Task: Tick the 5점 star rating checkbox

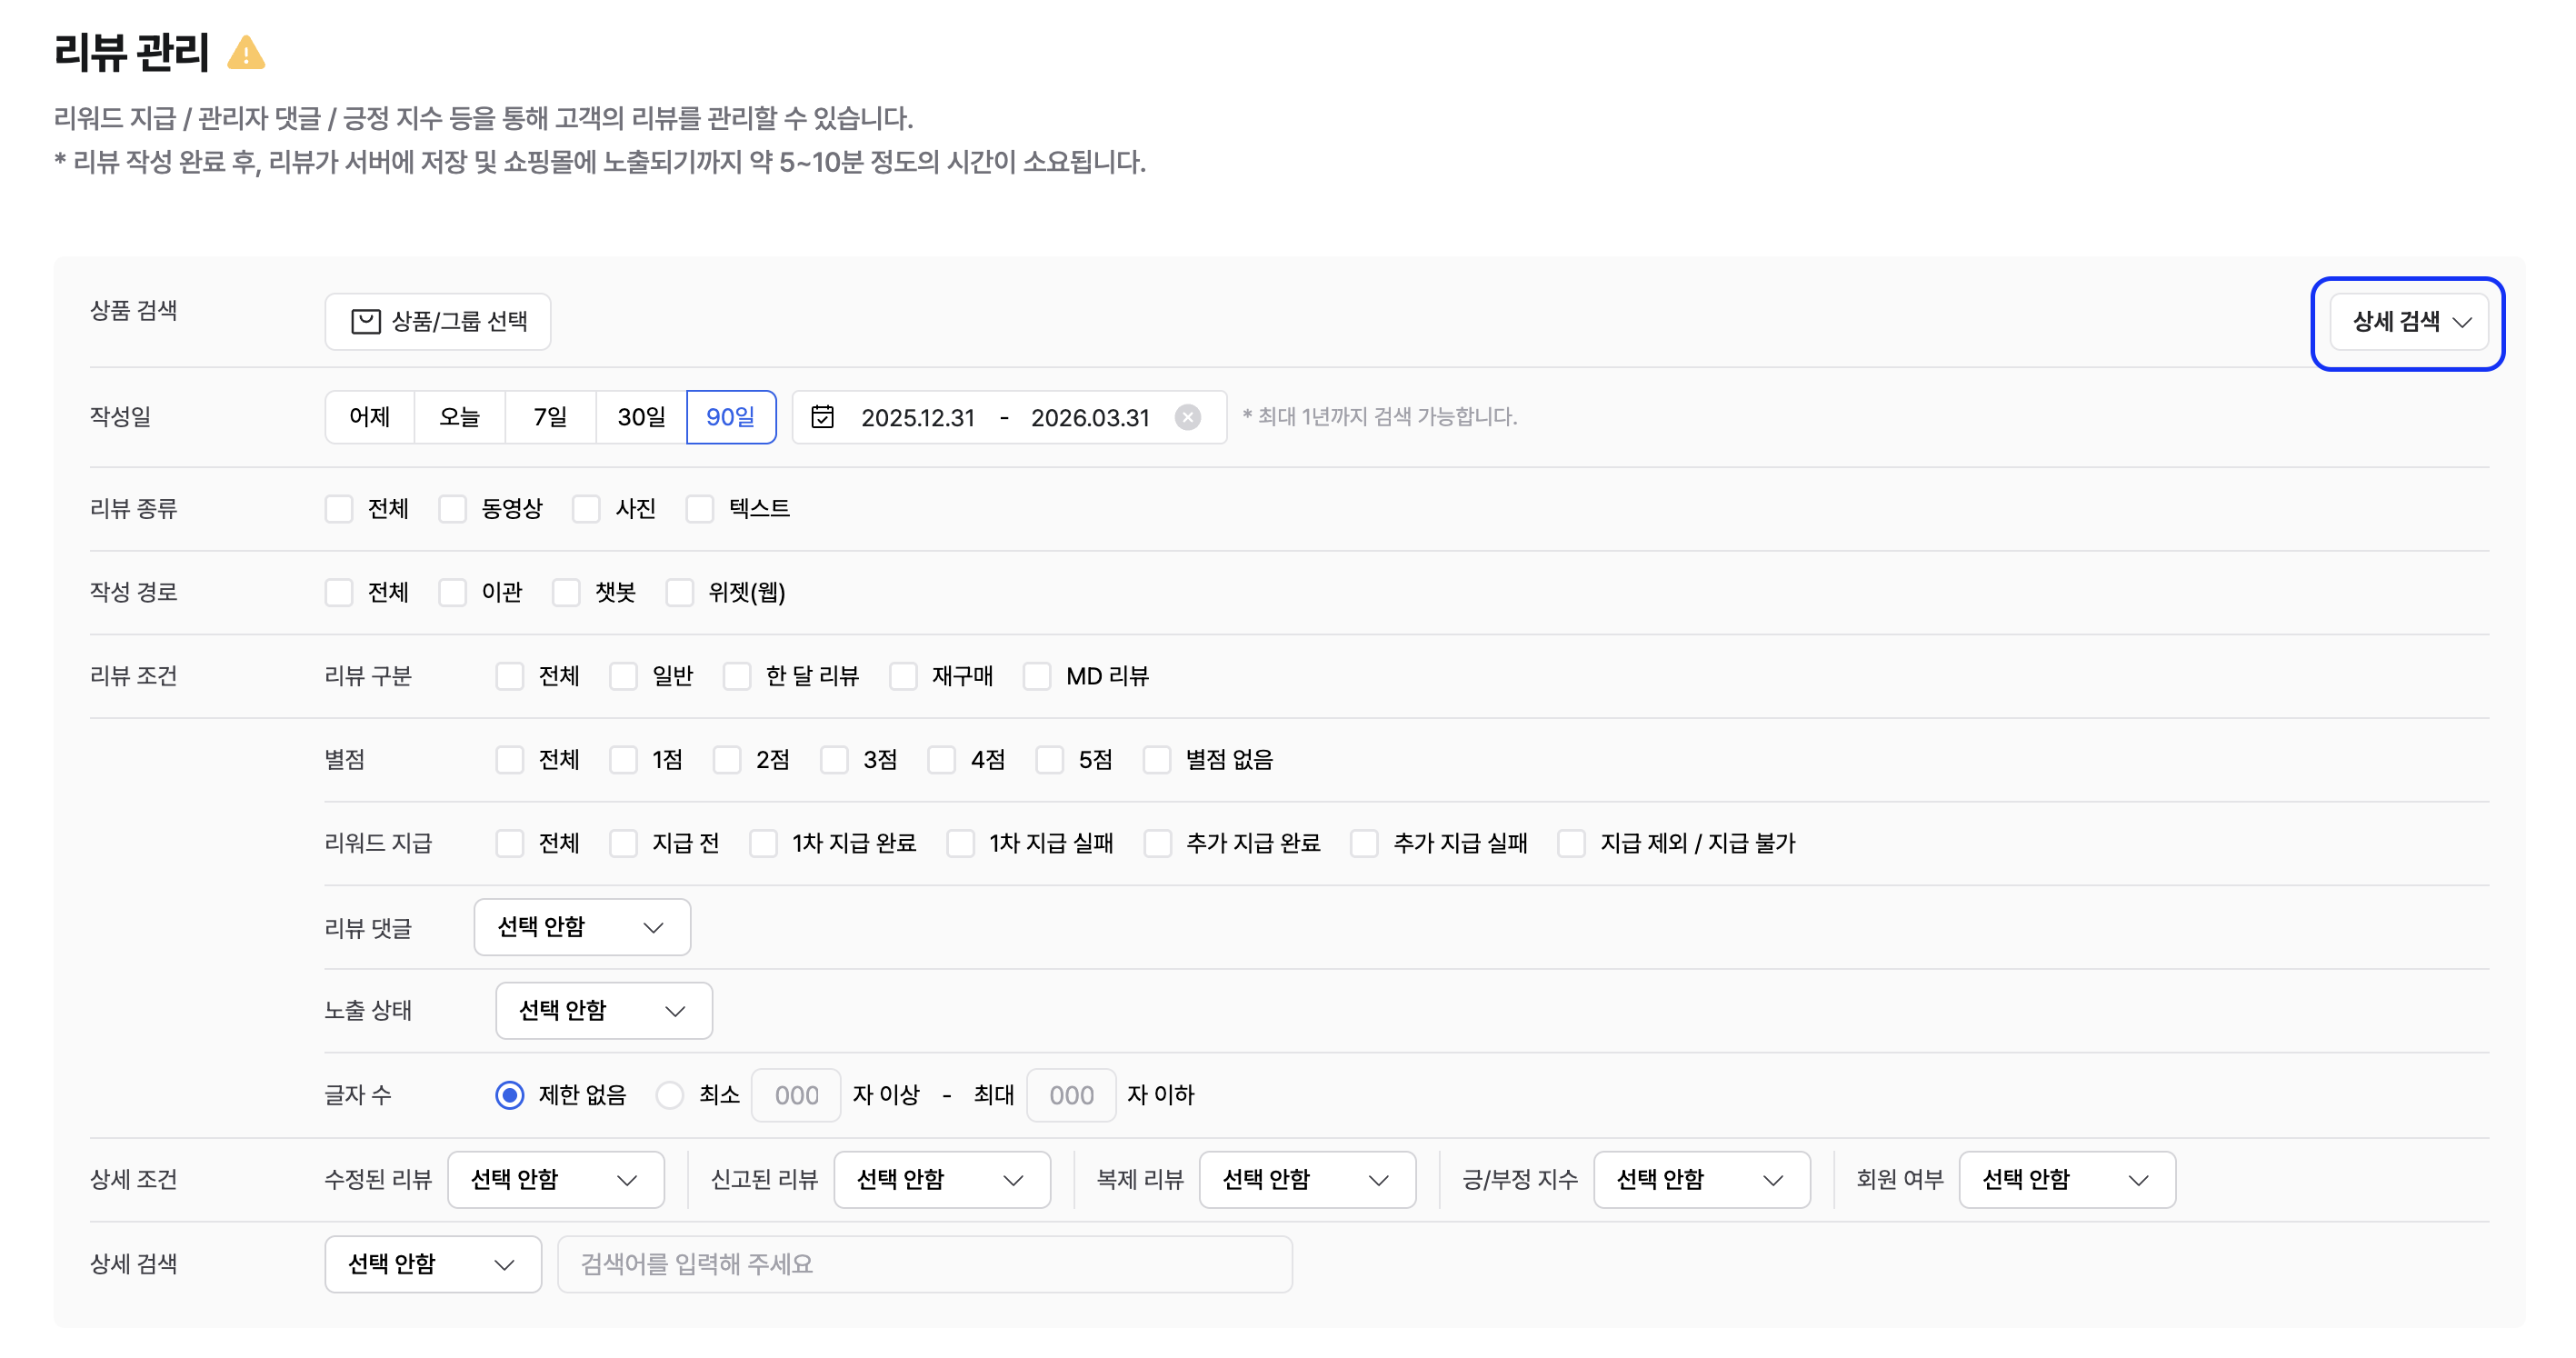Action: [1050, 761]
